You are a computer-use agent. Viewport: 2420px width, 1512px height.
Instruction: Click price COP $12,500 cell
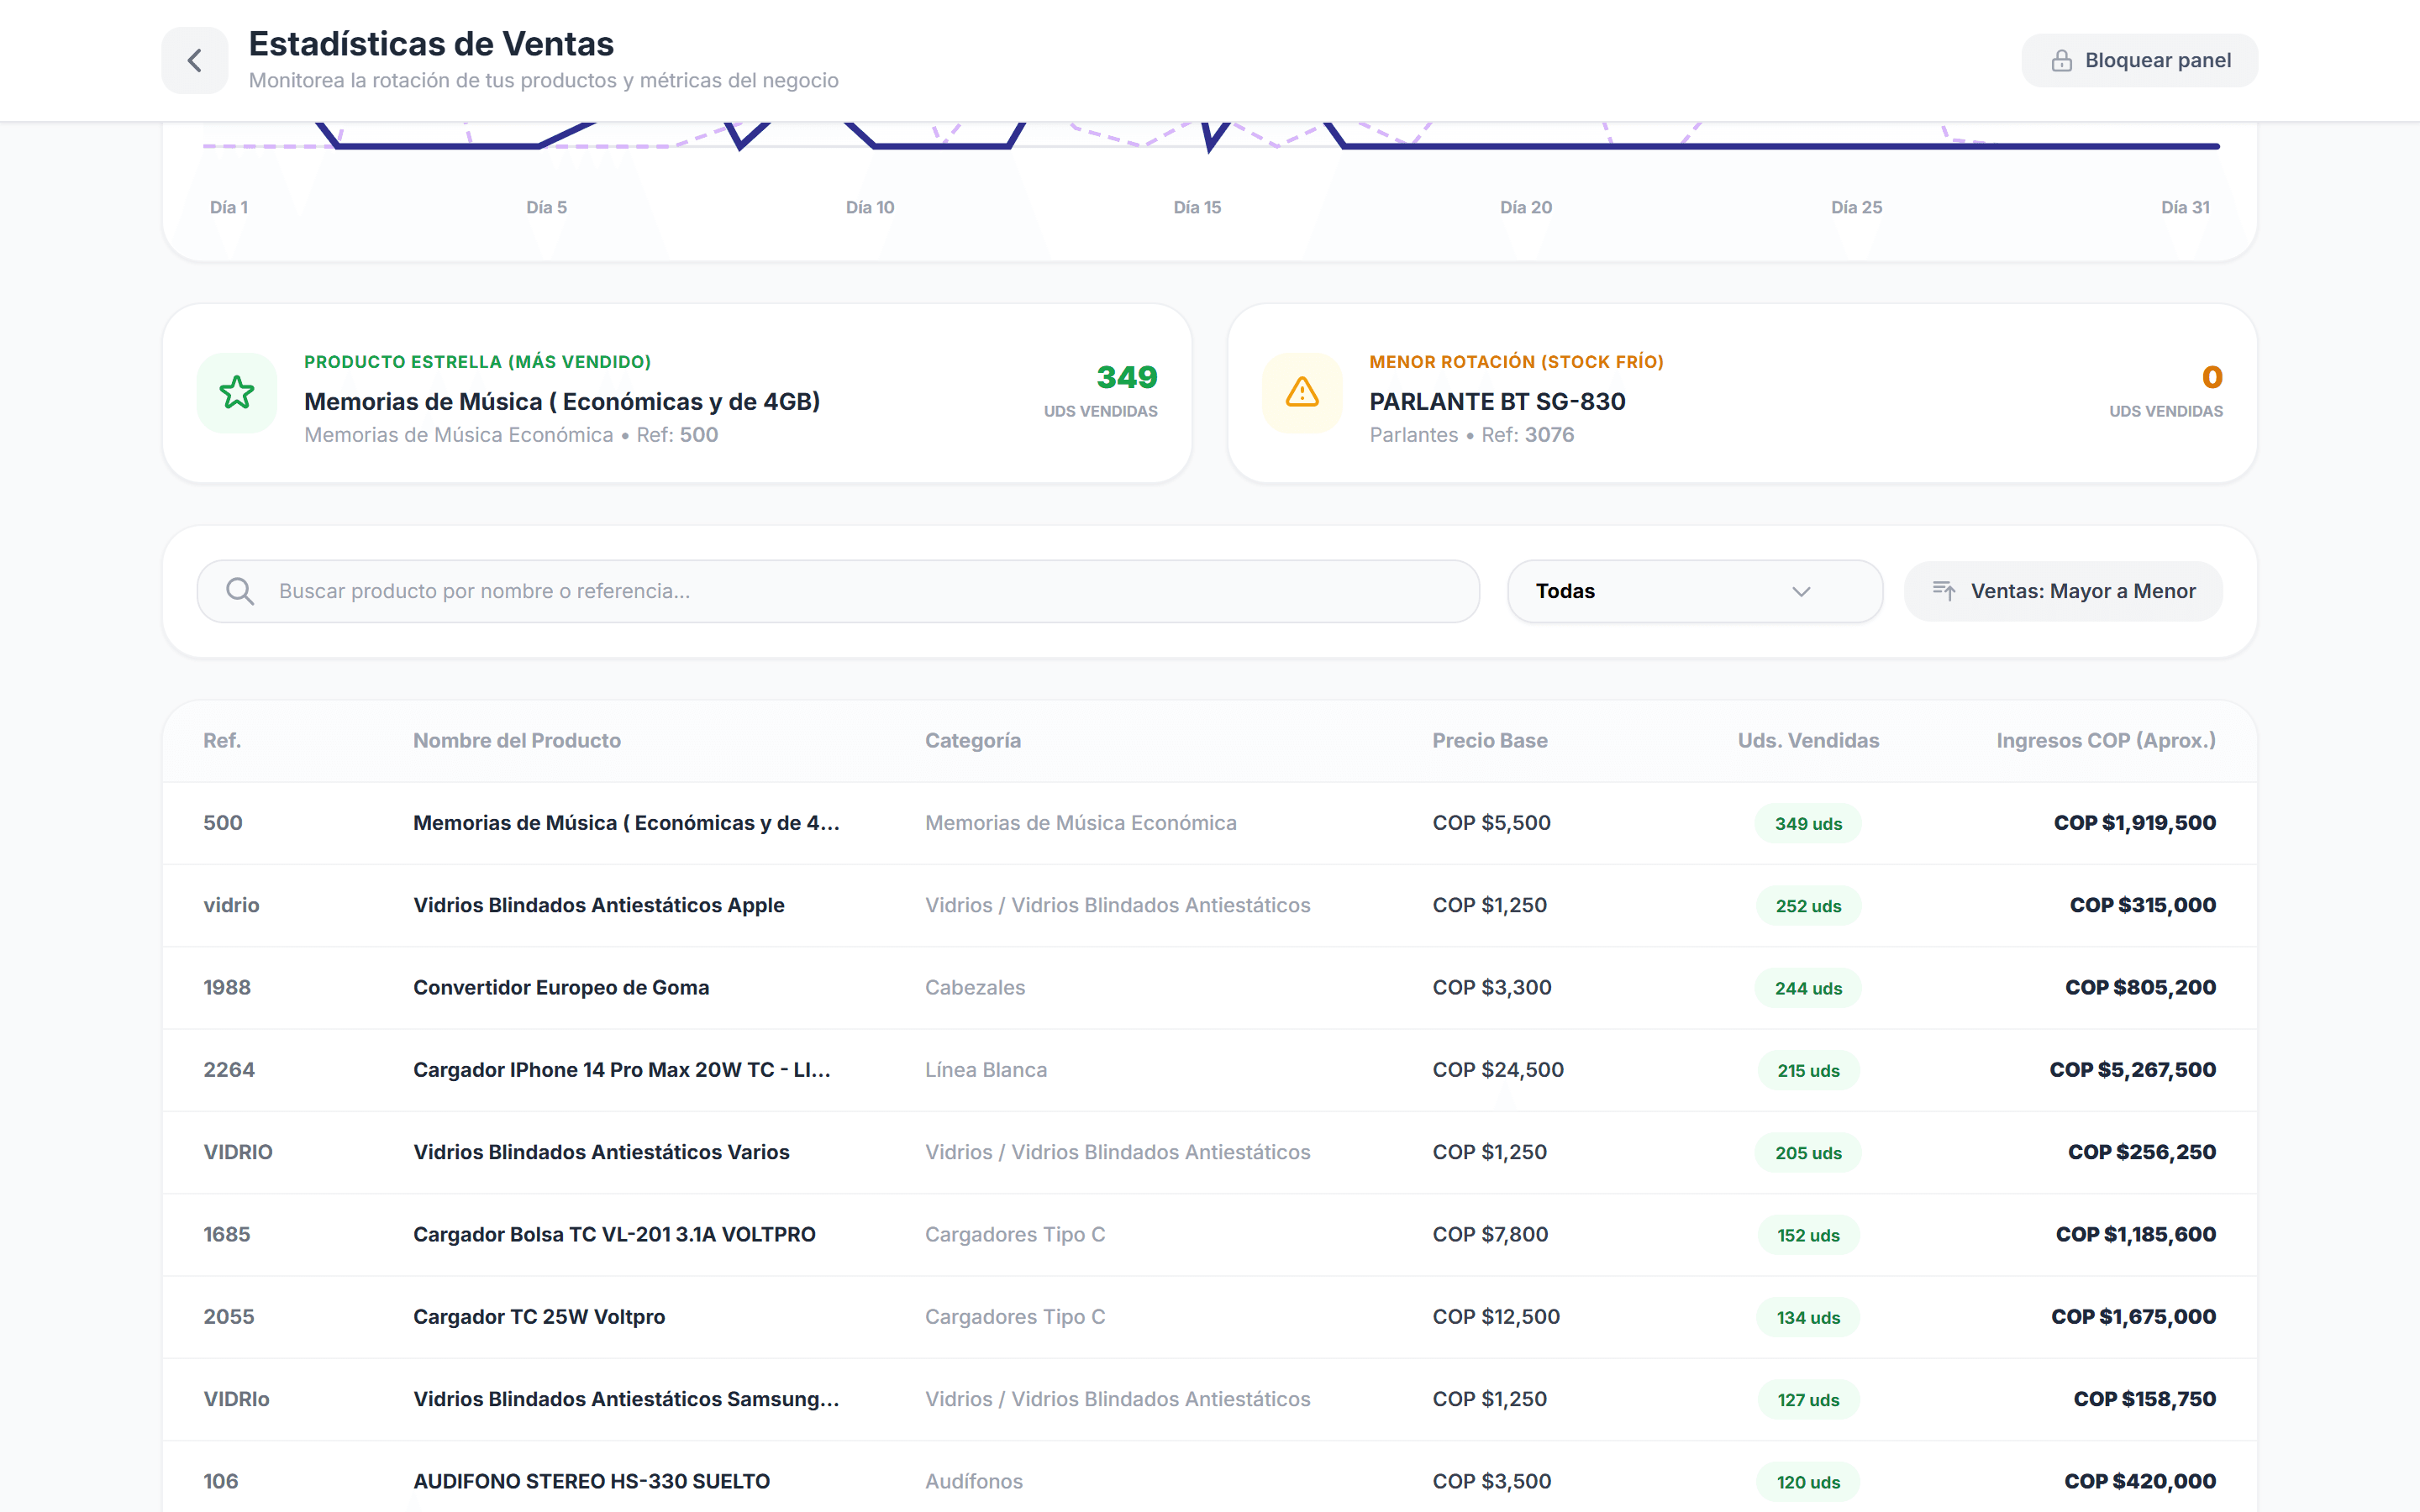pos(1496,1317)
